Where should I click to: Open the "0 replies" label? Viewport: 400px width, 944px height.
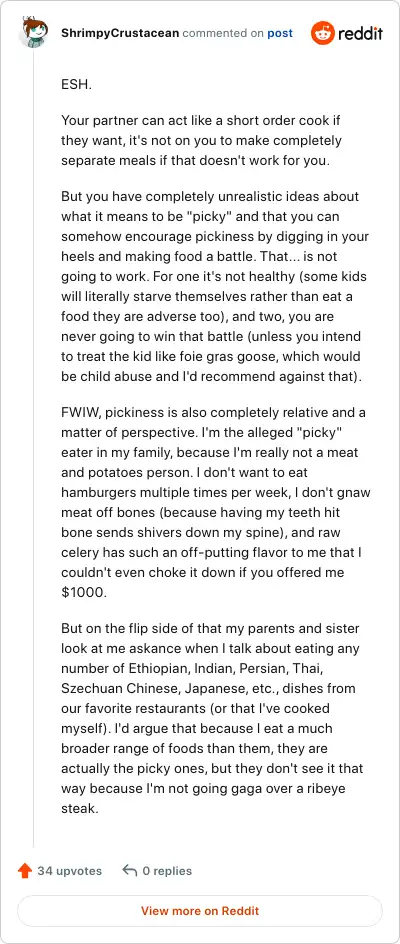coord(167,871)
